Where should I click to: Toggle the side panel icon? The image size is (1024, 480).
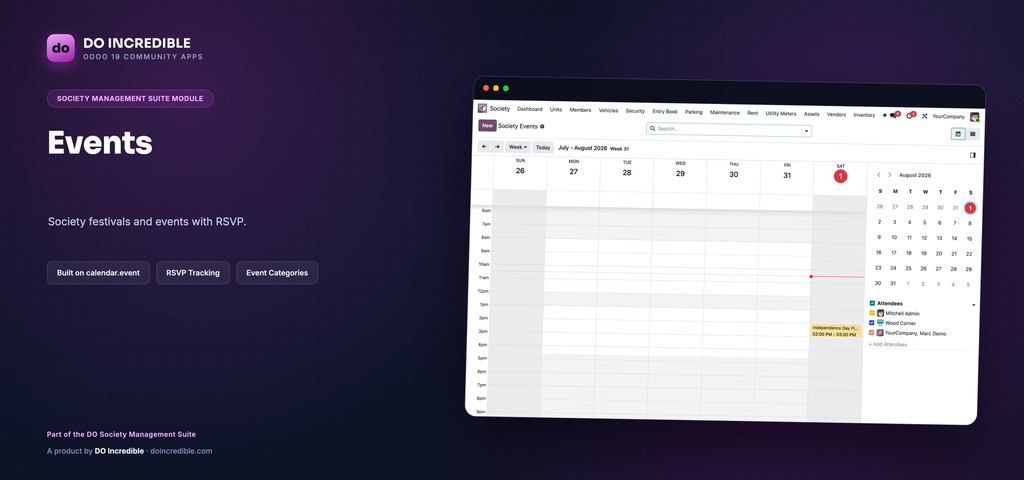click(972, 155)
